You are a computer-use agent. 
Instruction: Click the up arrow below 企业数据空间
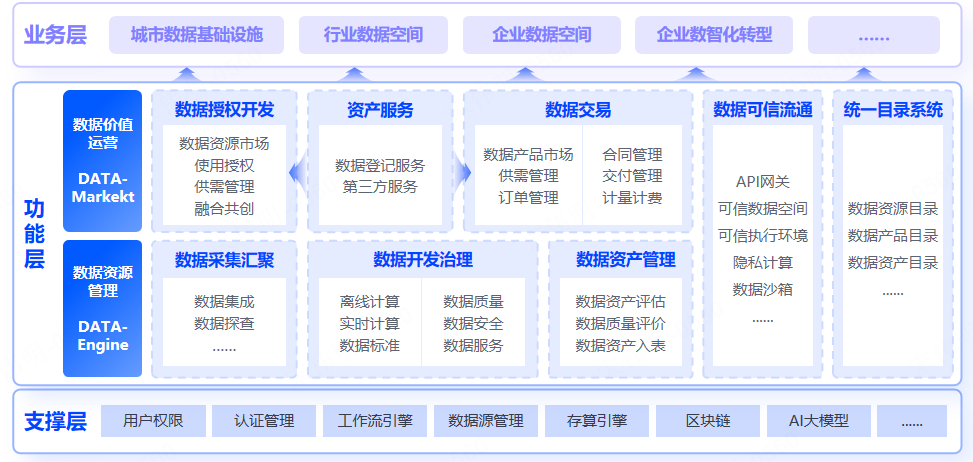click(525, 73)
